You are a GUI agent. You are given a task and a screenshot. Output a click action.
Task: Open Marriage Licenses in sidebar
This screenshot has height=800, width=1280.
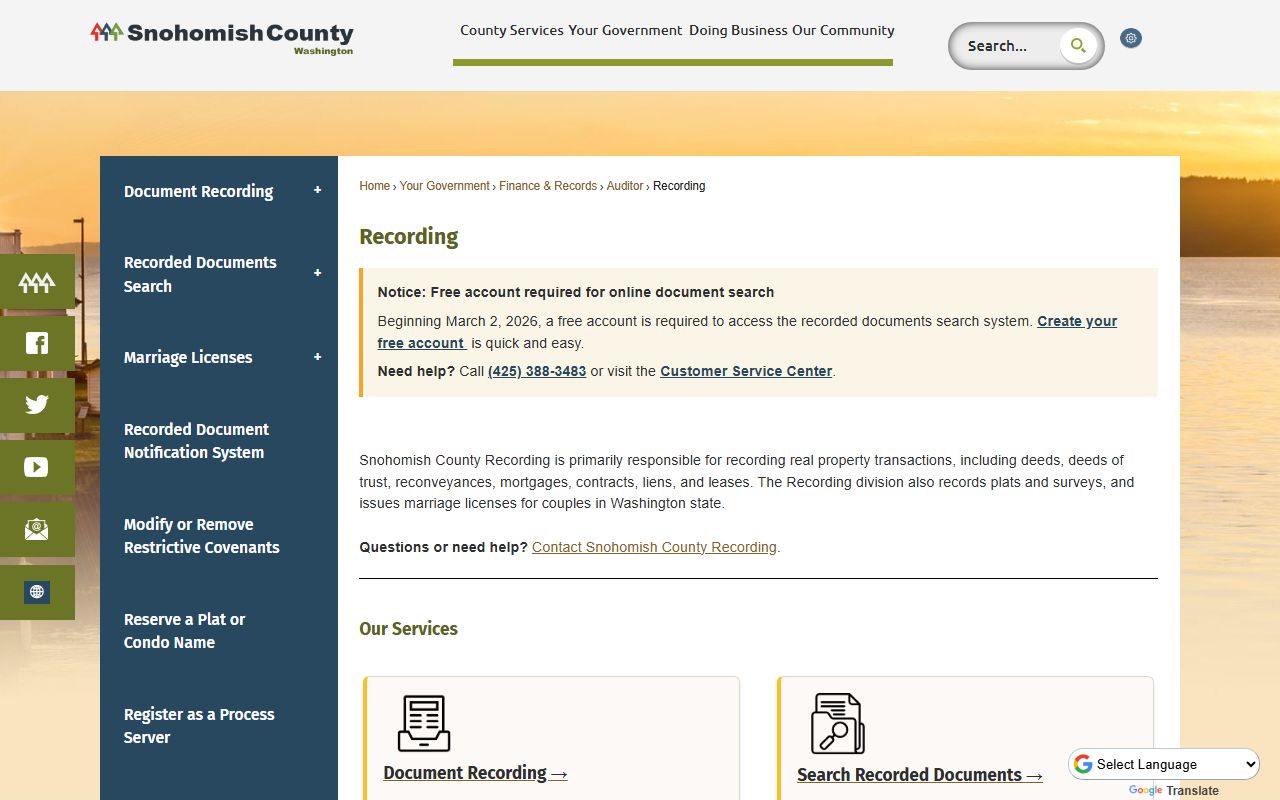[x=188, y=357]
